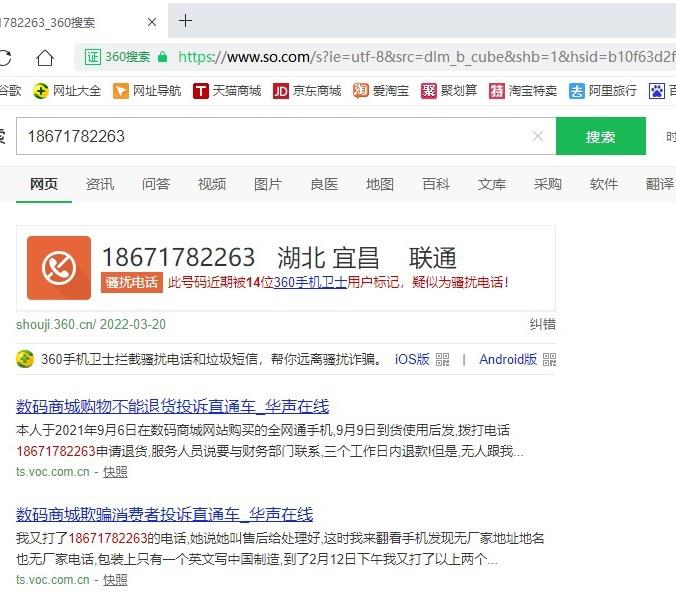Click the green 证 certificate badge
The image size is (676, 610).
pos(92,57)
